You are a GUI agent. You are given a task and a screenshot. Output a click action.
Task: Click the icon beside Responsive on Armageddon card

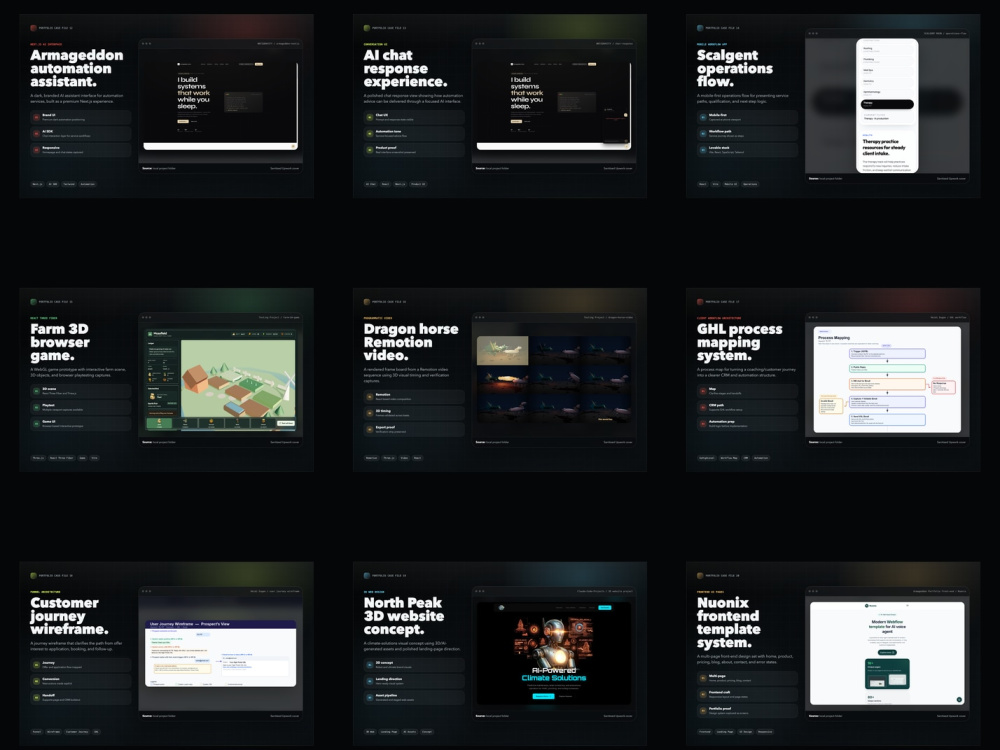[x=36, y=150]
